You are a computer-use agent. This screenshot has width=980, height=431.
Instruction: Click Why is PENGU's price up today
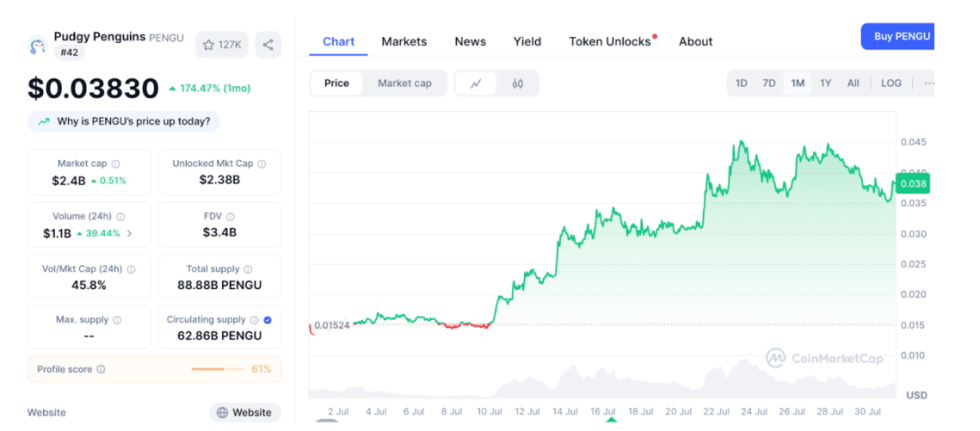[124, 121]
